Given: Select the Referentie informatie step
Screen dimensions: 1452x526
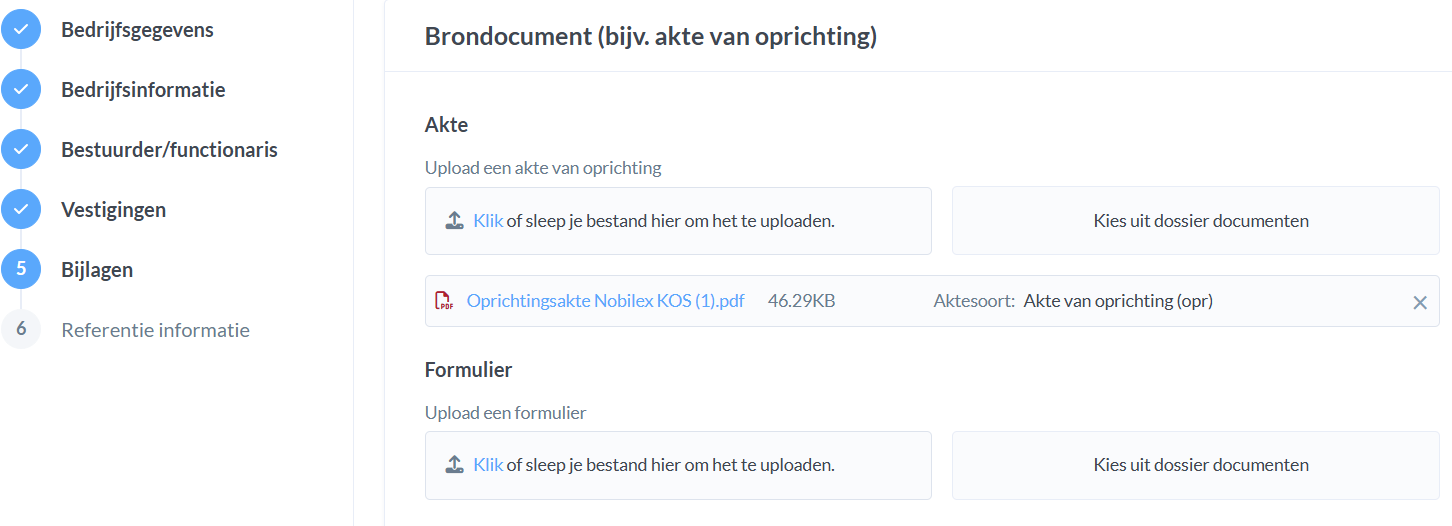Looking at the screenshot, I should click(155, 330).
